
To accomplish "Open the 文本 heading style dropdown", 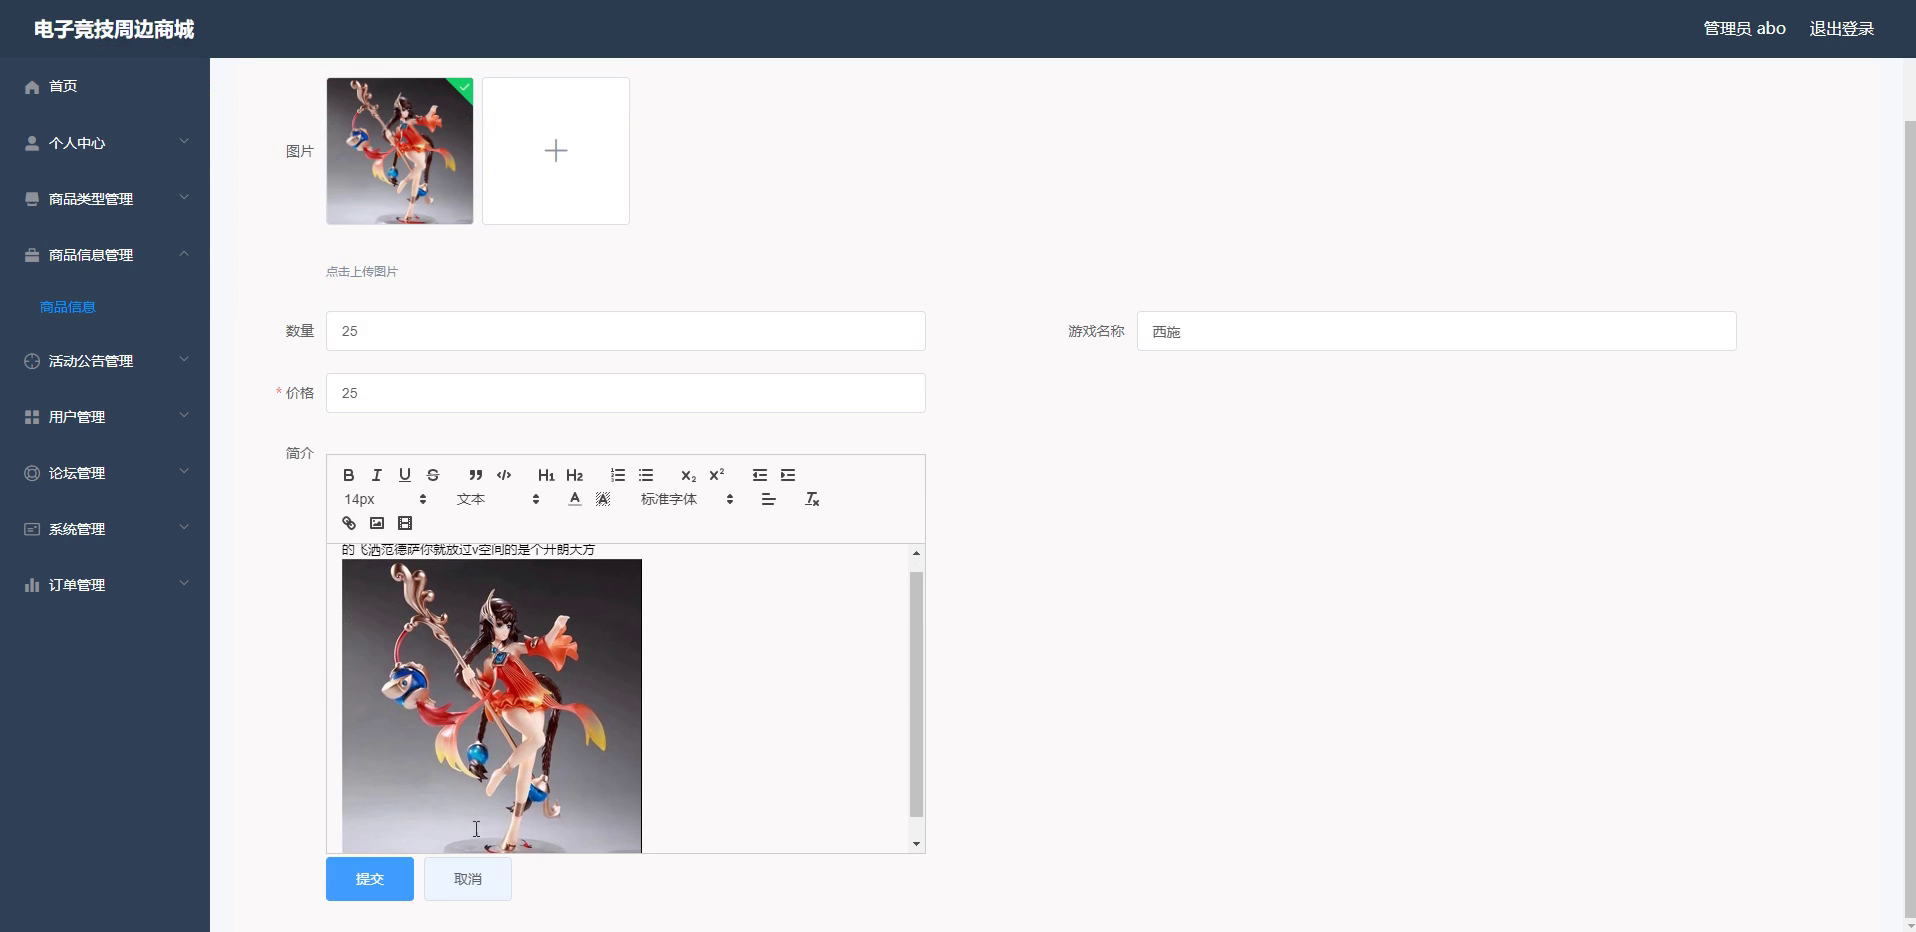I will 498,499.
